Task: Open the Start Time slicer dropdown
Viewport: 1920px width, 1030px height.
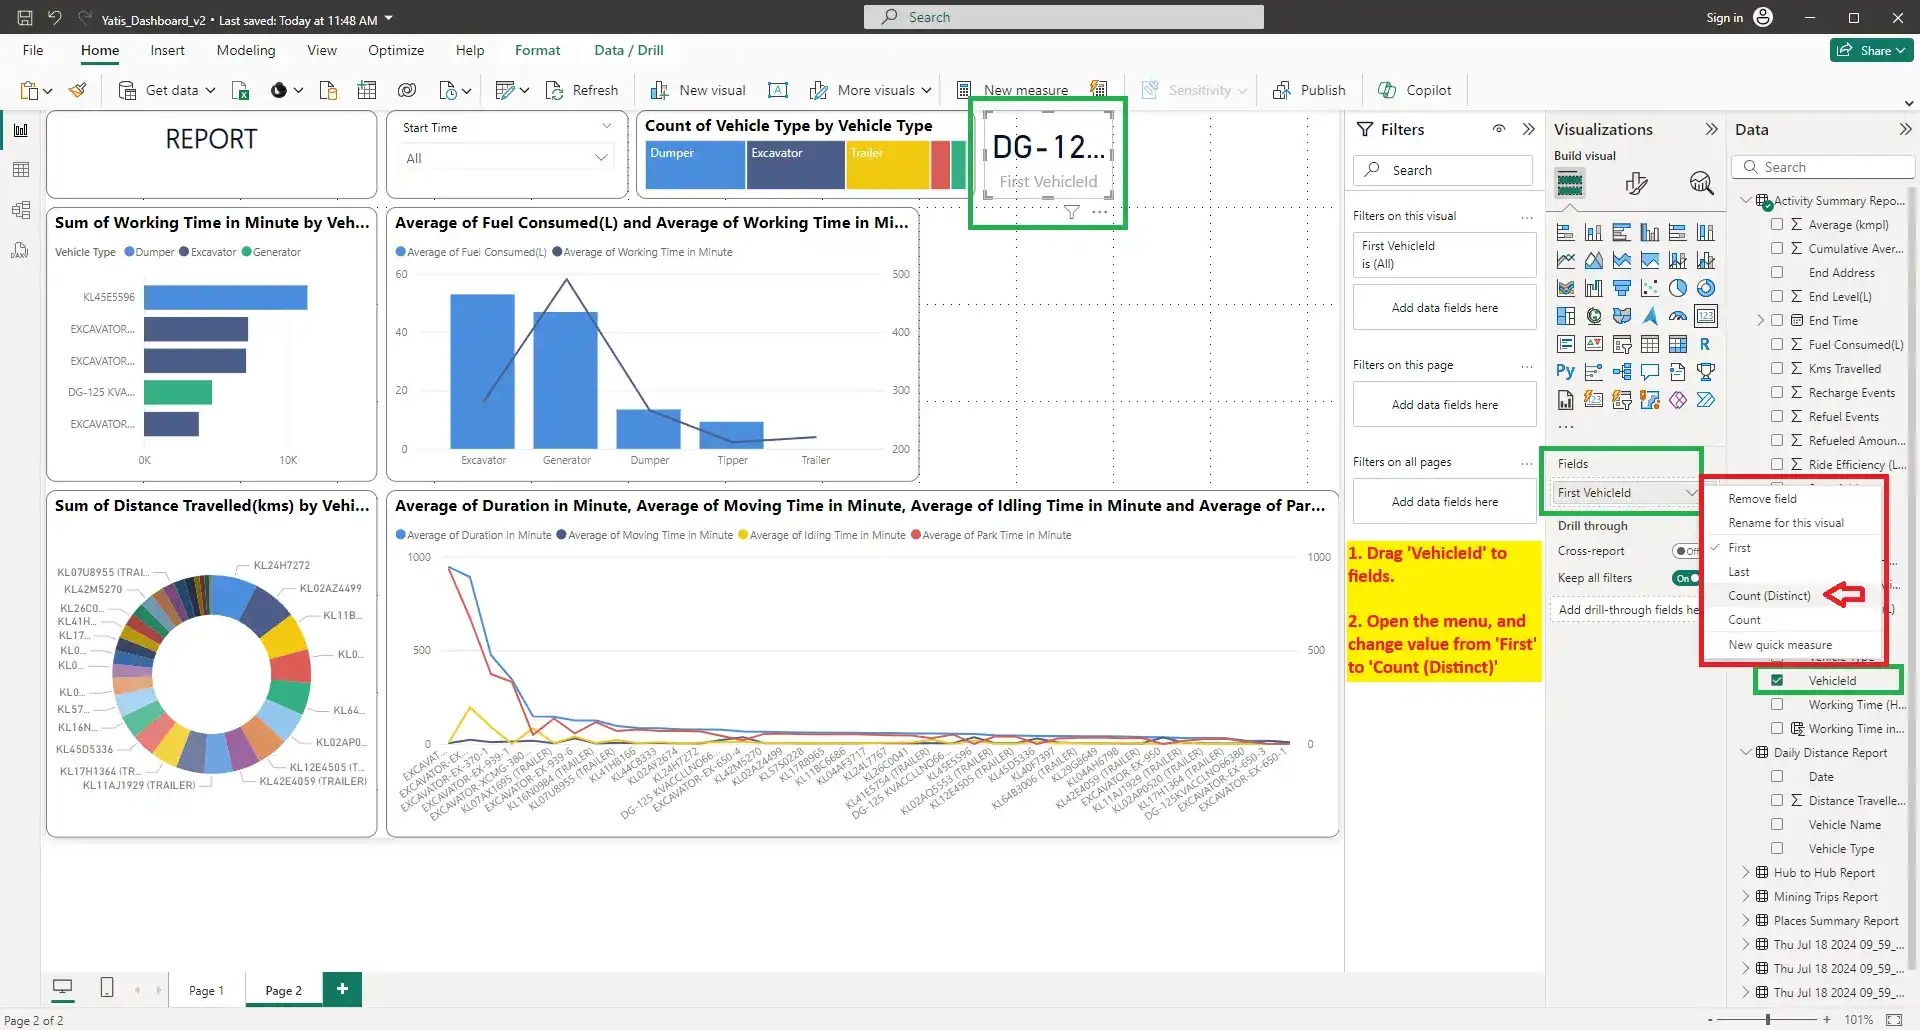Action: pyautogui.click(x=600, y=158)
